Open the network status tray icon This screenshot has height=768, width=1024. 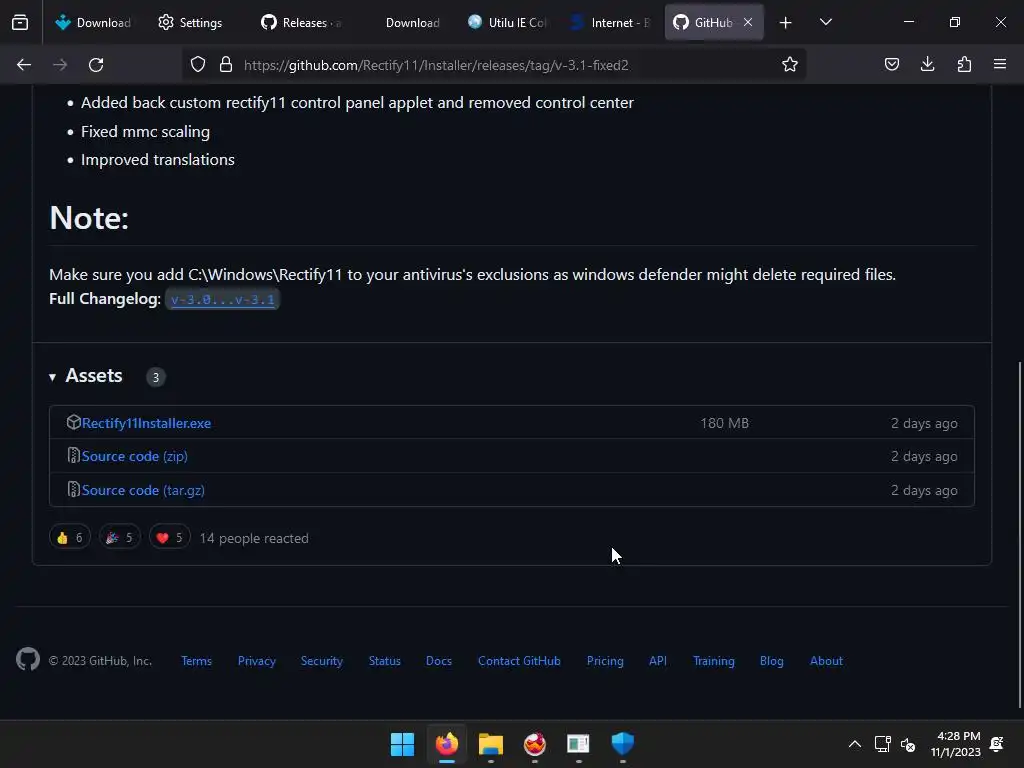point(882,744)
